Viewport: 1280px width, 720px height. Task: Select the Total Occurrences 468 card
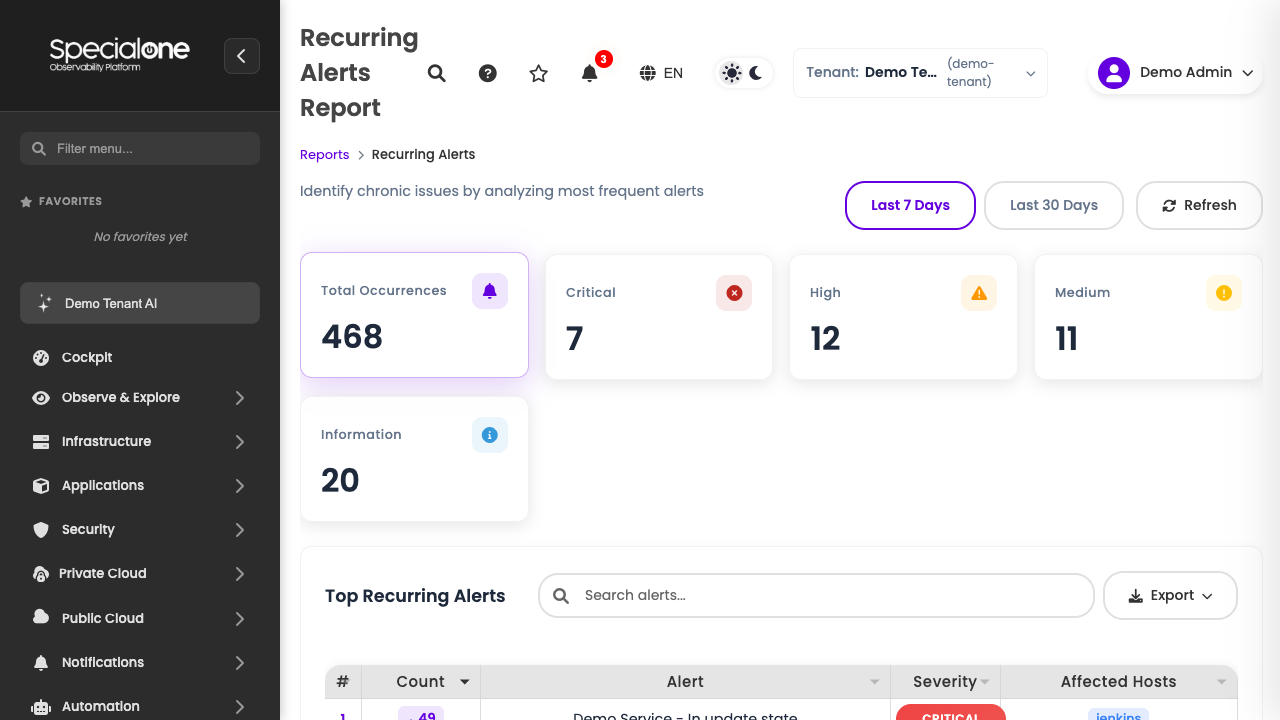point(414,315)
